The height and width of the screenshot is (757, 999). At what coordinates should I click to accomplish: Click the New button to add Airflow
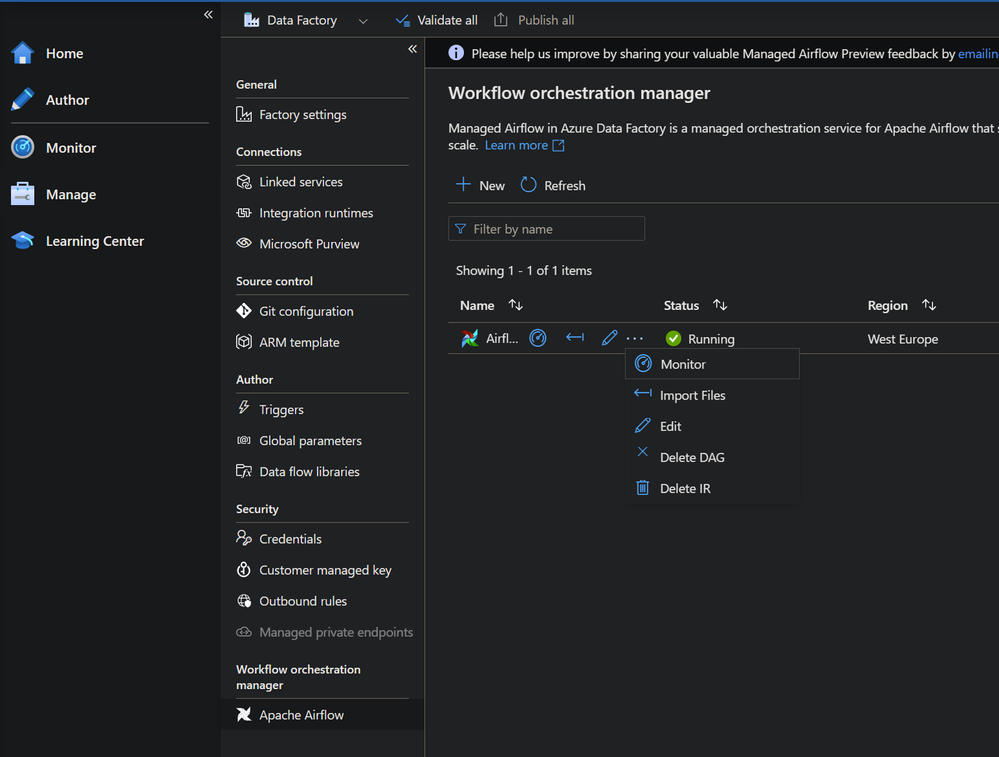coord(481,185)
